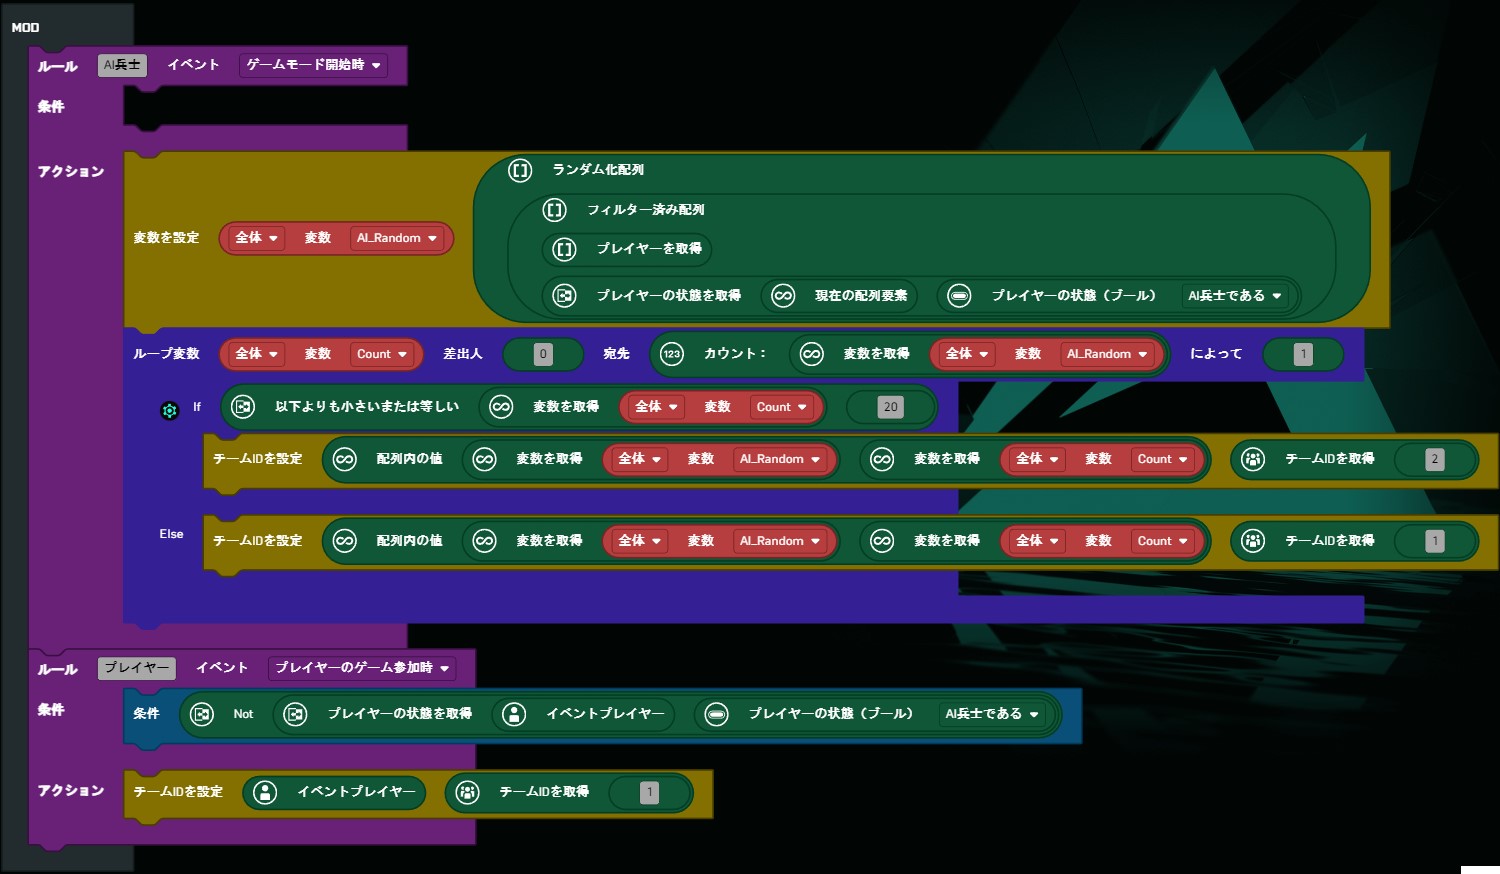This screenshot has height=874, width=1500.
Task: Click the rule name field labeled プレイヤー
Action: click(137, 668)
